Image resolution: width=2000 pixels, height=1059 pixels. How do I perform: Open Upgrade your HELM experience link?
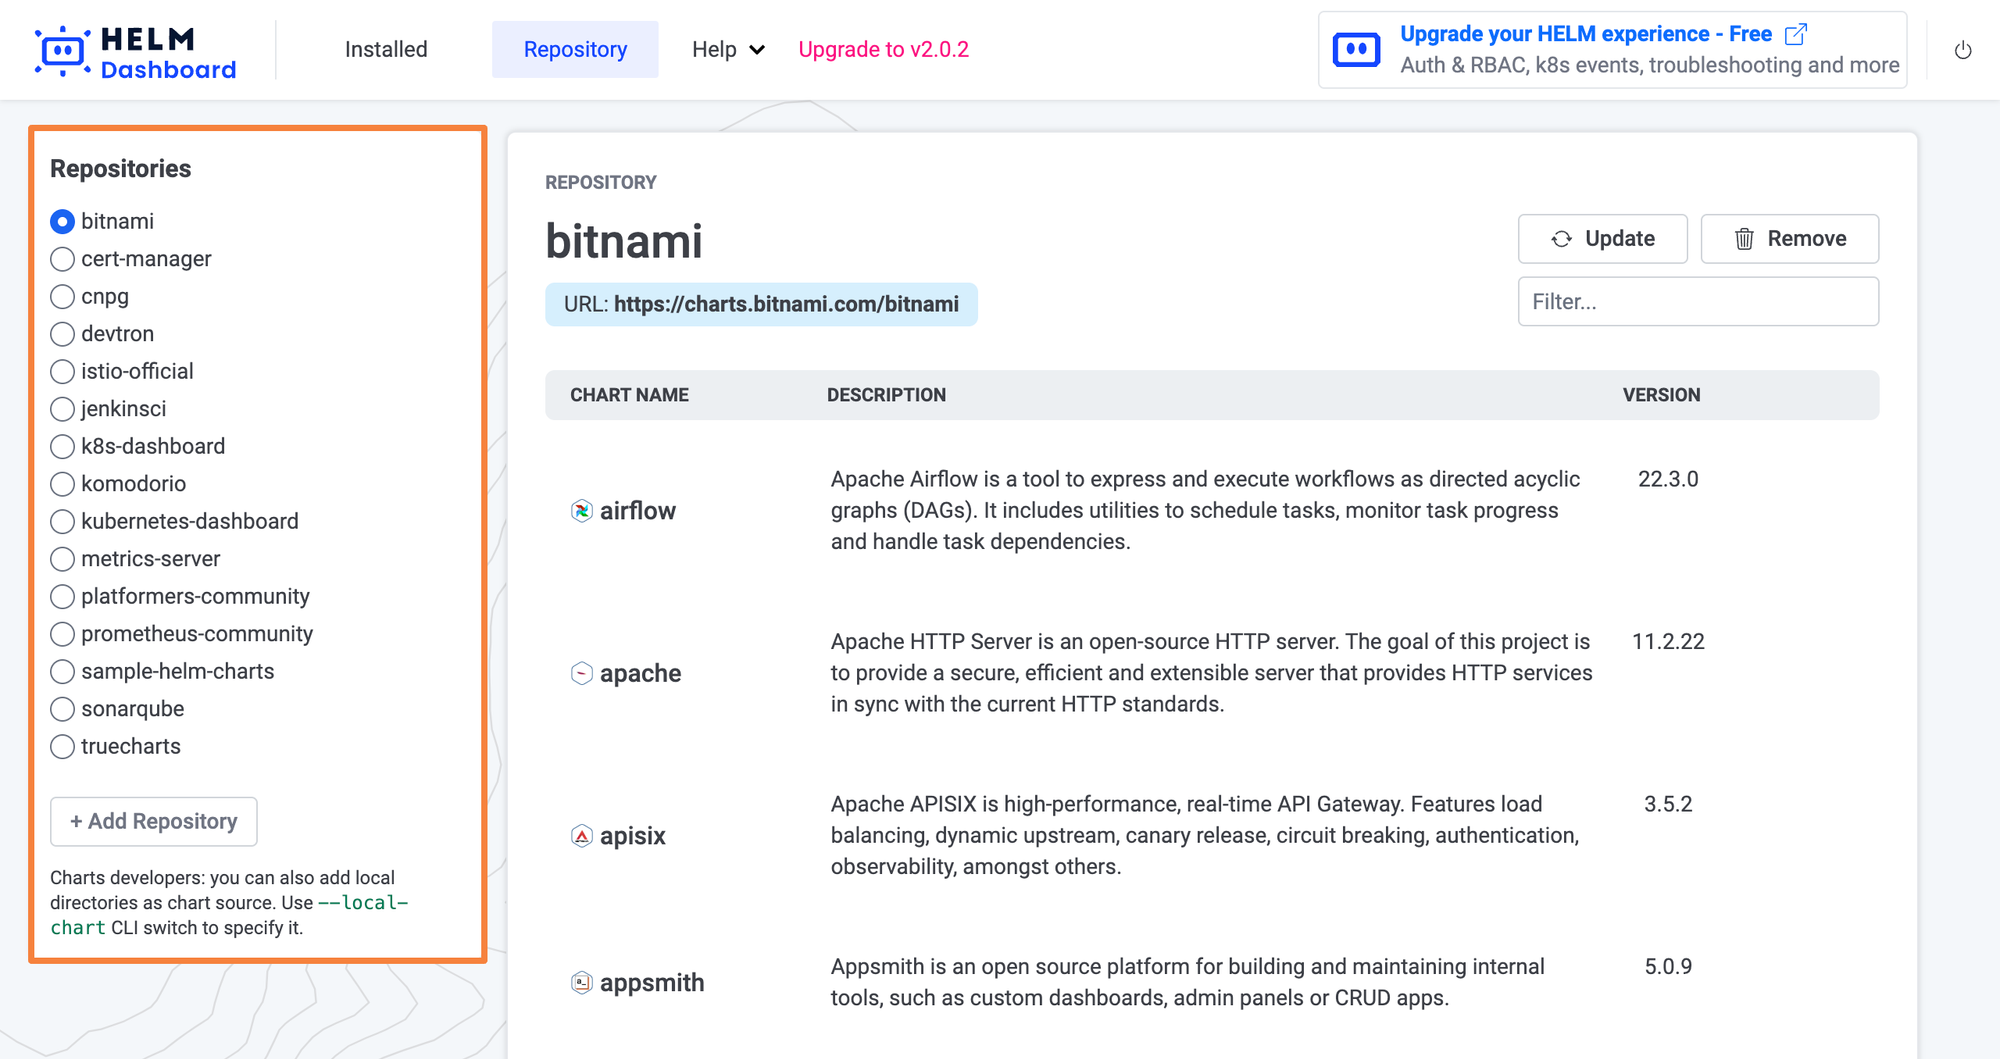1586,34
